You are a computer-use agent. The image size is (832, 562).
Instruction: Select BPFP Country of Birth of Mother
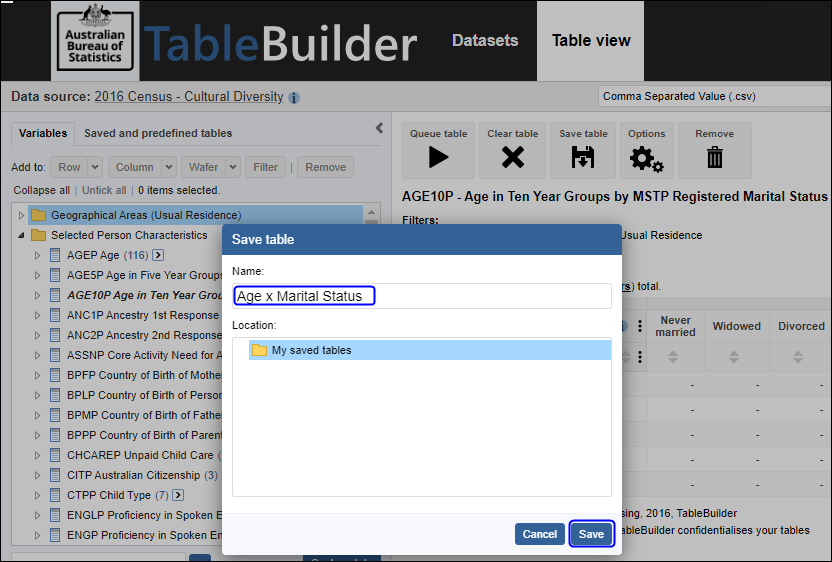click(144, 375)
